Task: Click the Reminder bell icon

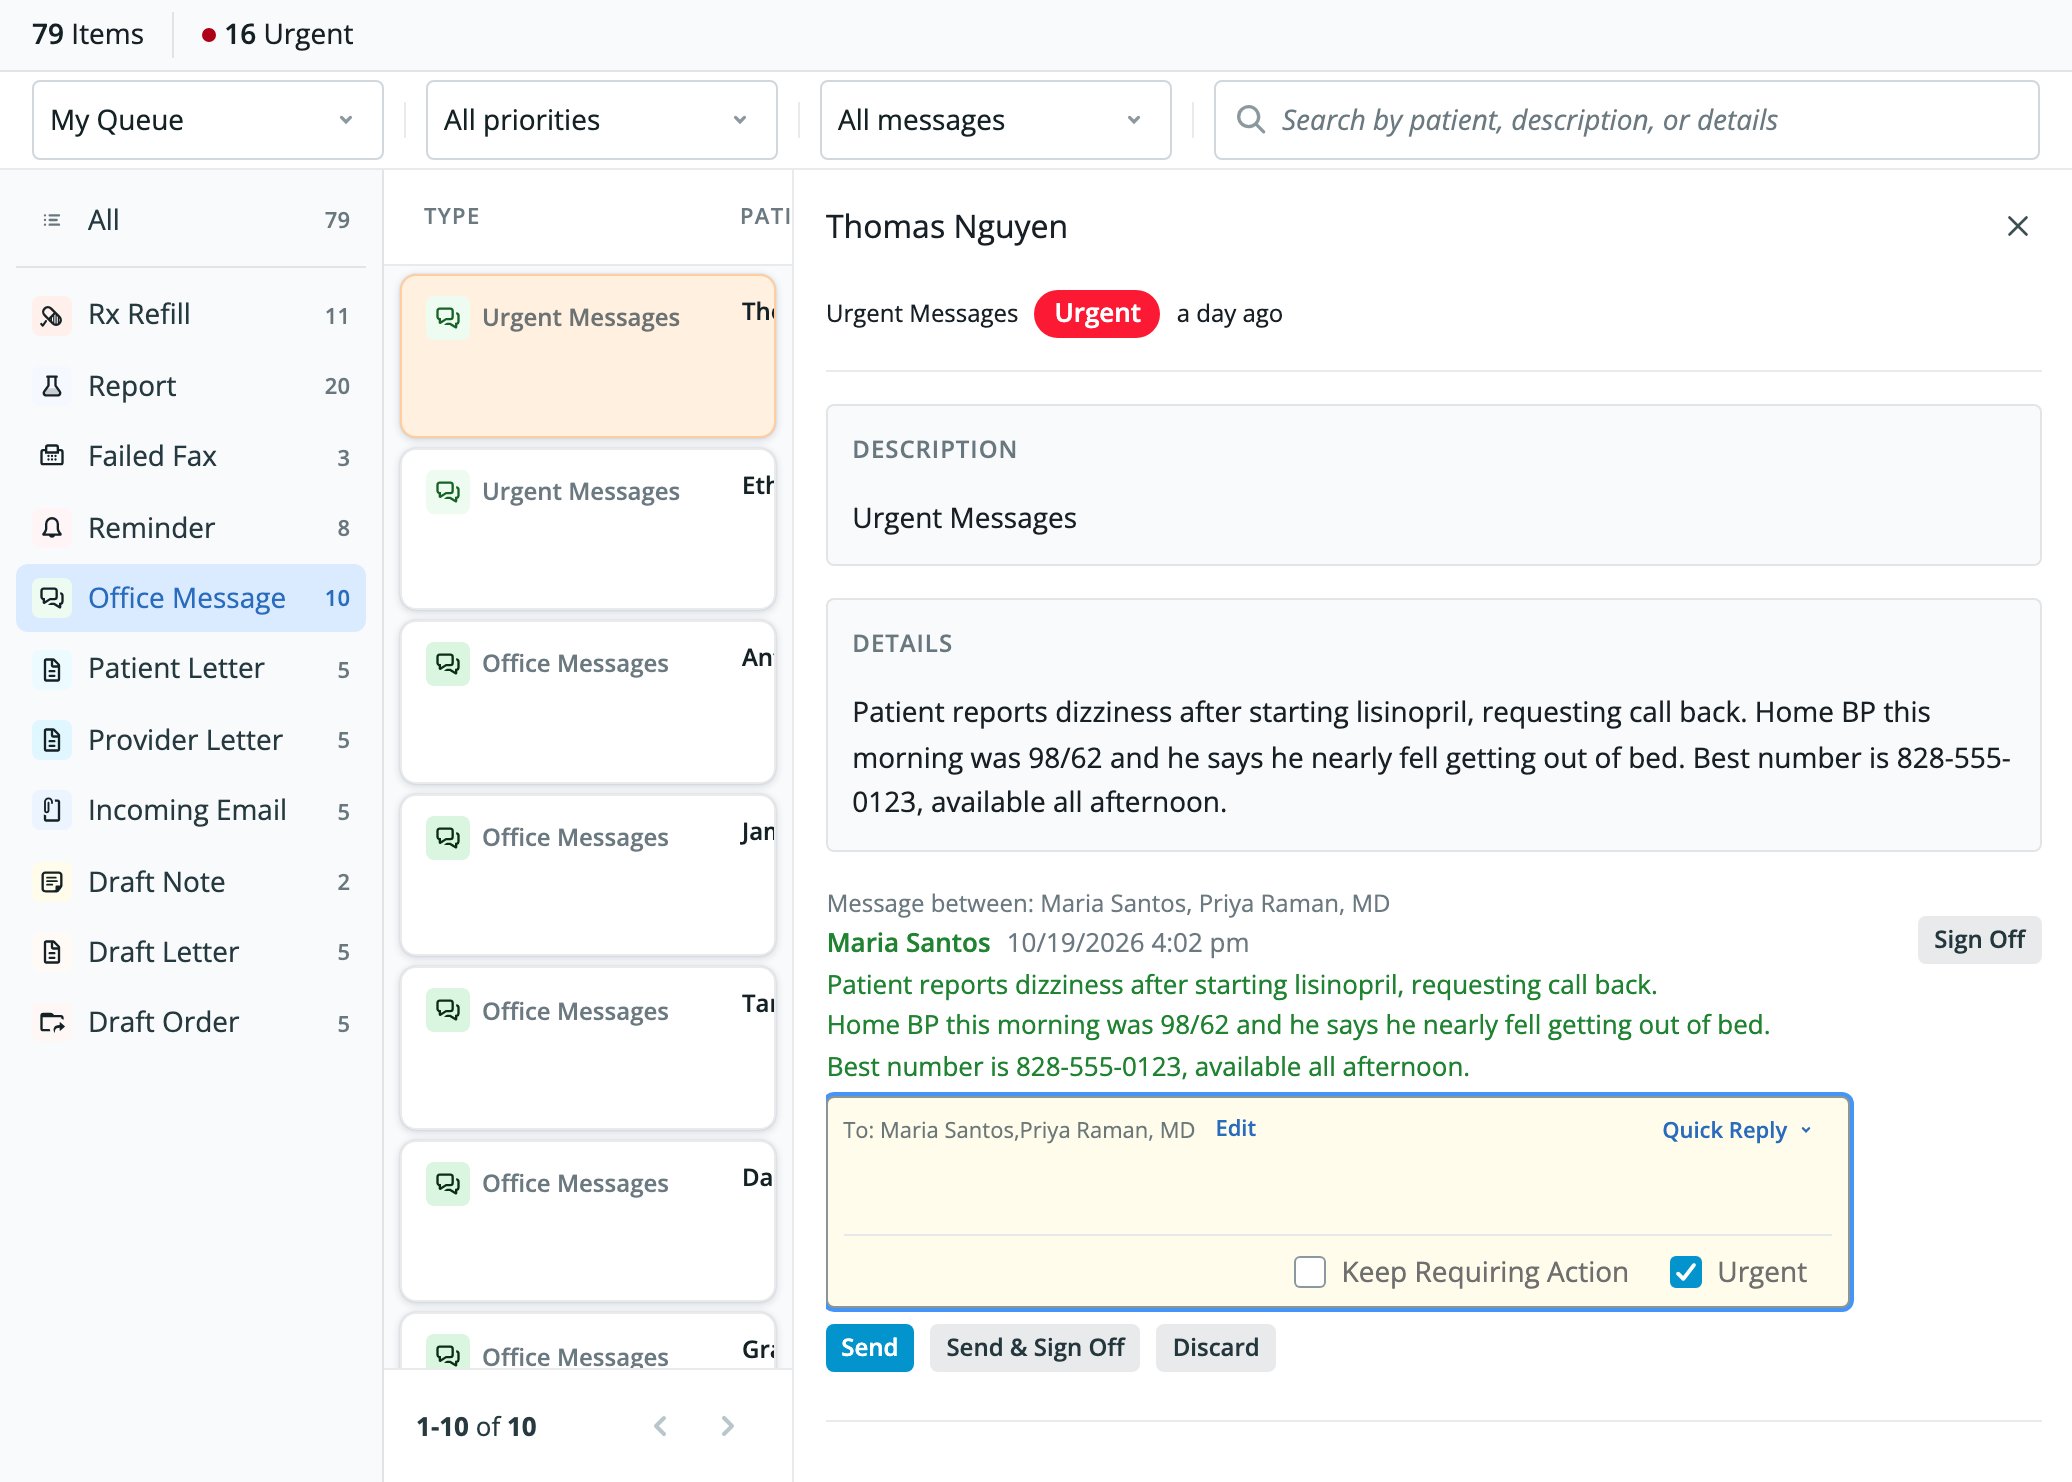Action: (52, 527)
